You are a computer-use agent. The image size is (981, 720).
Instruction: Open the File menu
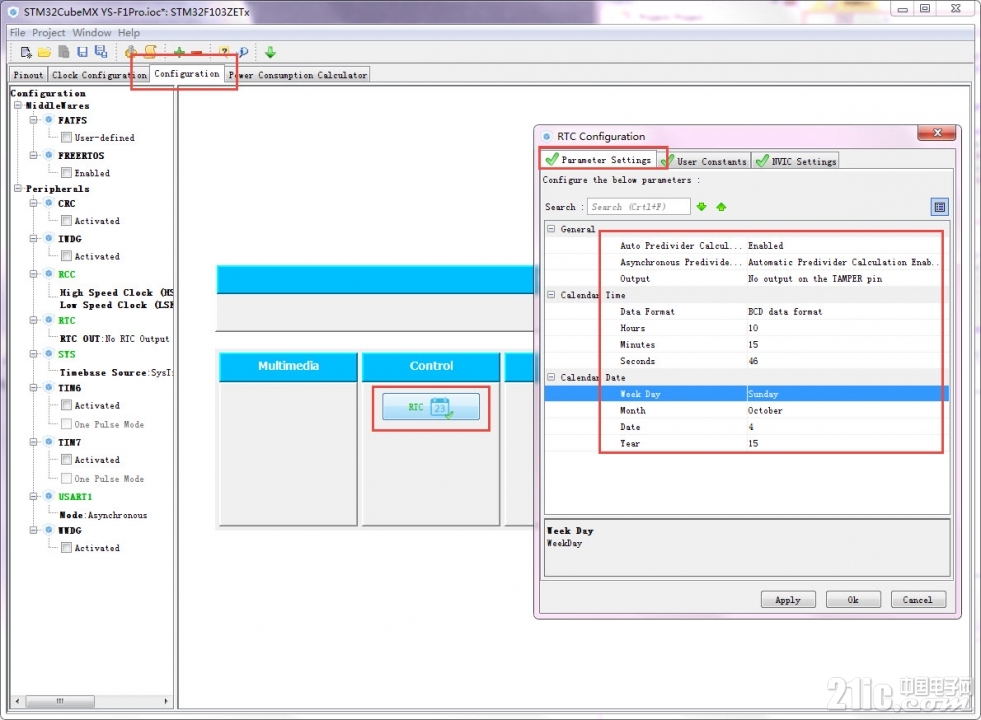point(18,33)
